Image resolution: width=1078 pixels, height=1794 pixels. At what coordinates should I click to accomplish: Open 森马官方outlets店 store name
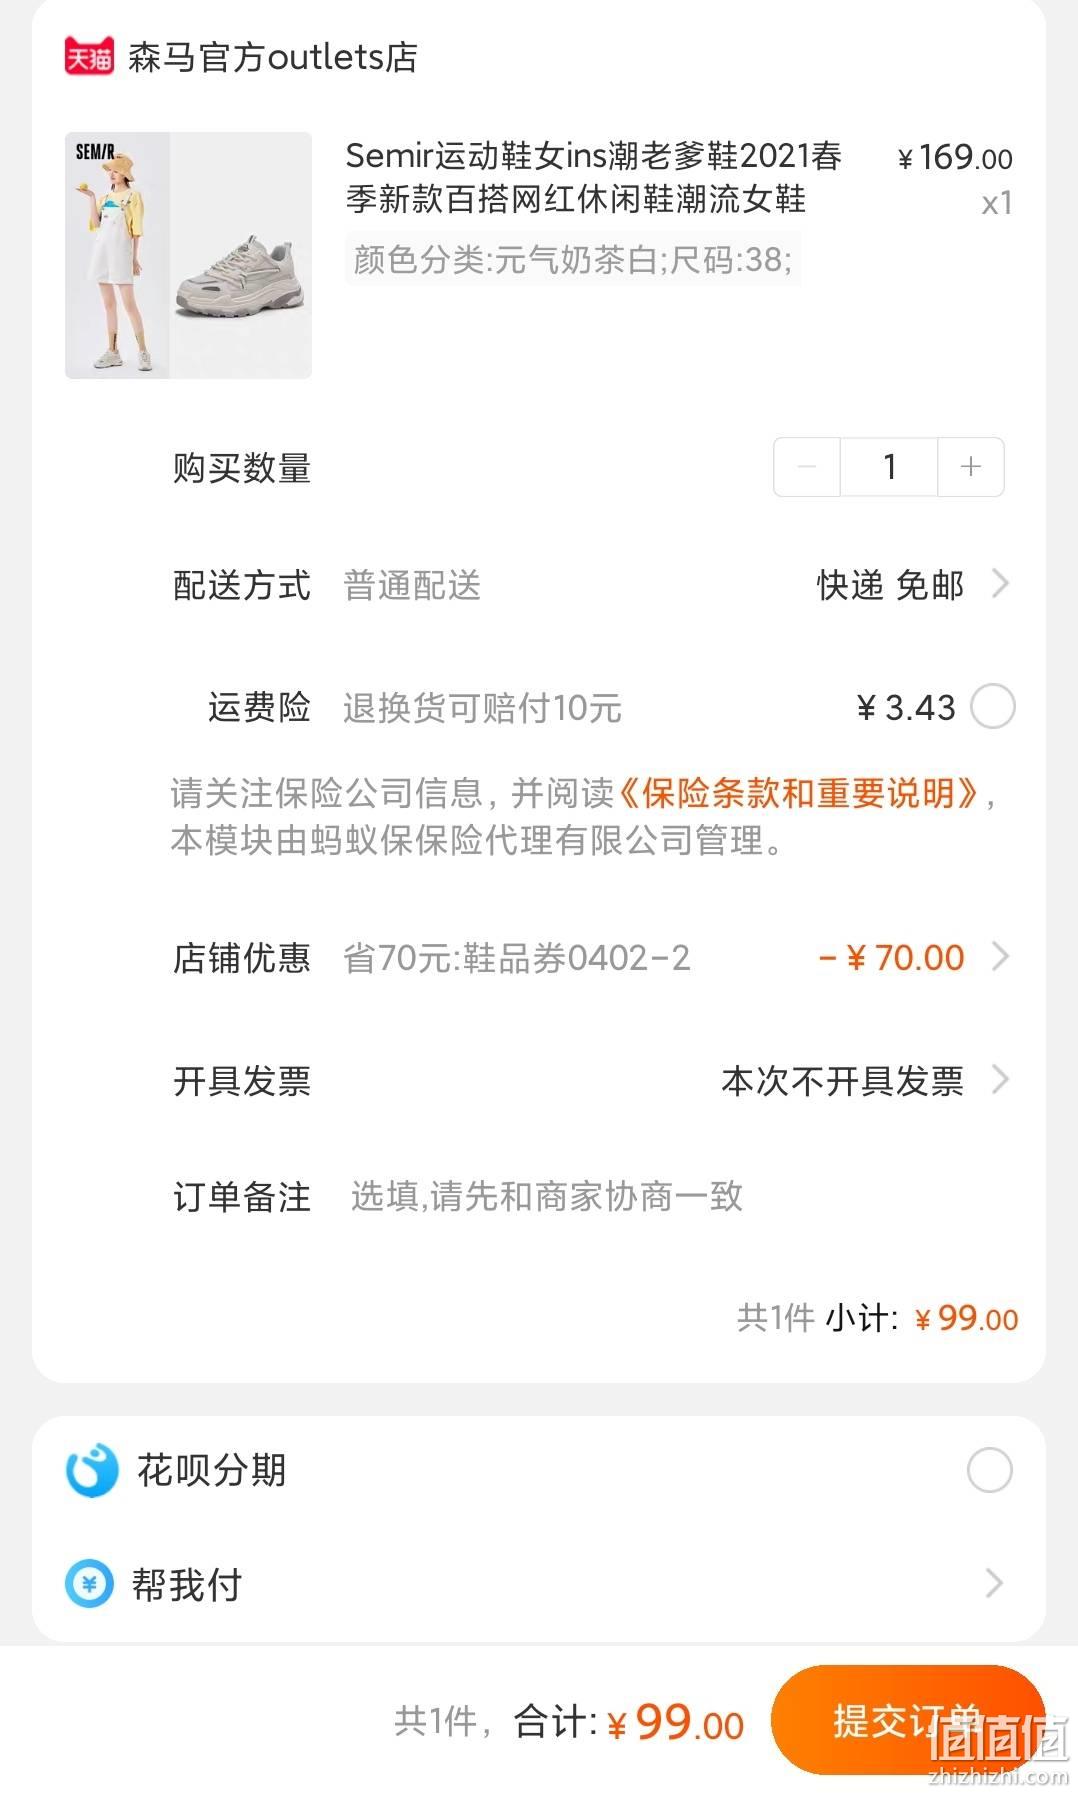[273, 57]
